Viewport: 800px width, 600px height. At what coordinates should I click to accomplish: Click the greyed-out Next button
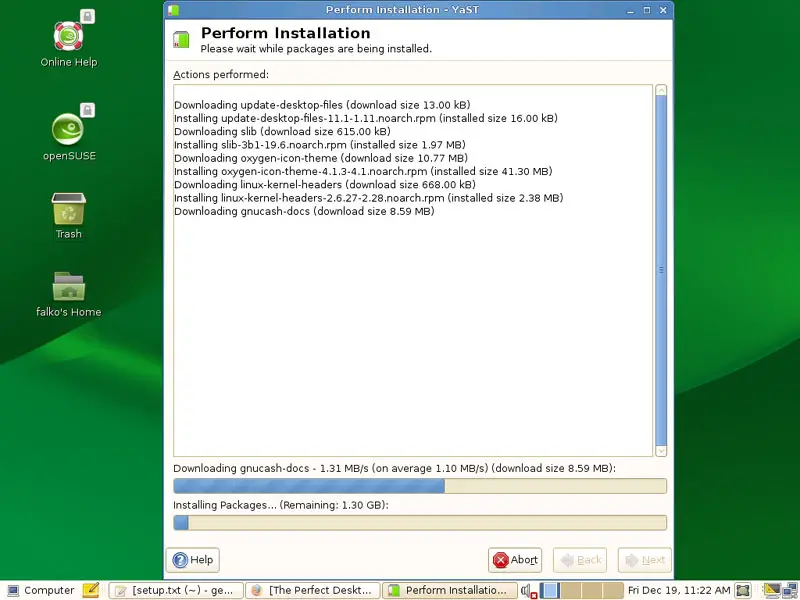[645, 560]
